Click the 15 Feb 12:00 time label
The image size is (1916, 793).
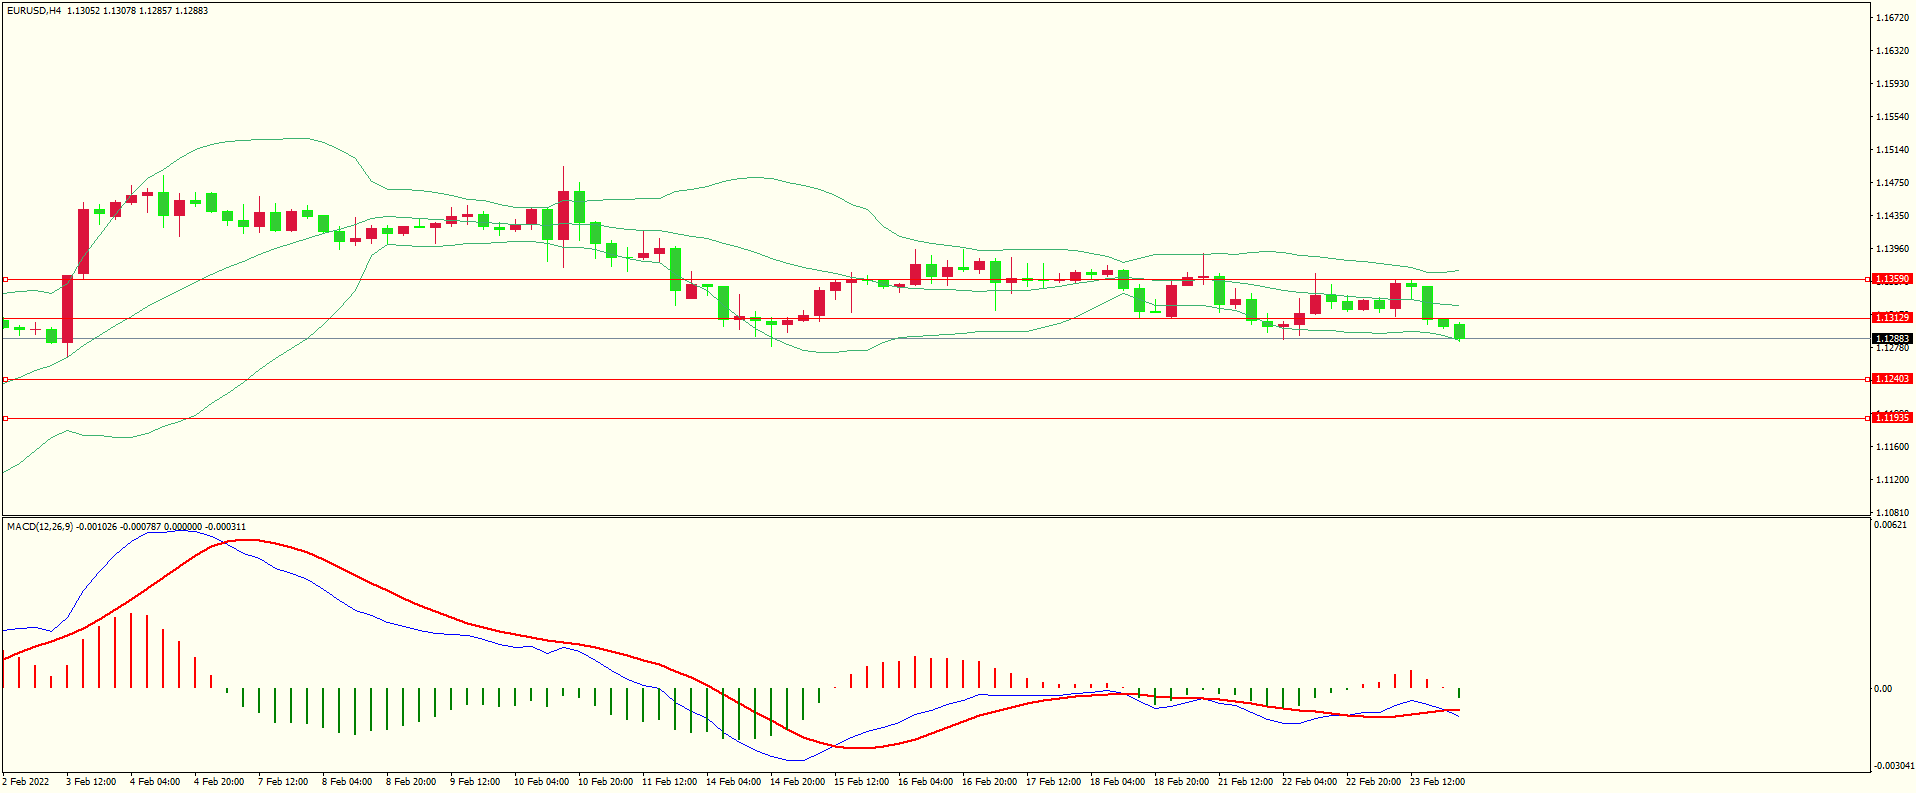click(861, 782)
